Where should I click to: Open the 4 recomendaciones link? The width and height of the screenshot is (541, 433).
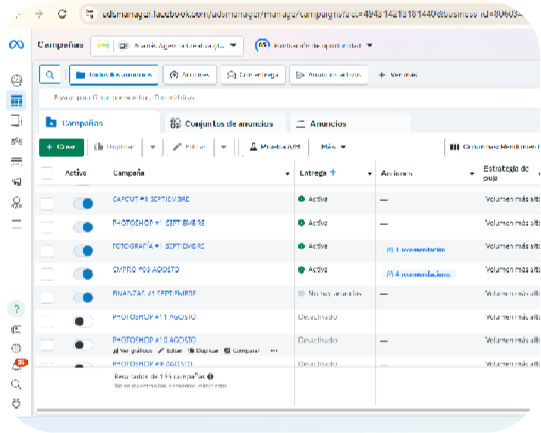419,274
